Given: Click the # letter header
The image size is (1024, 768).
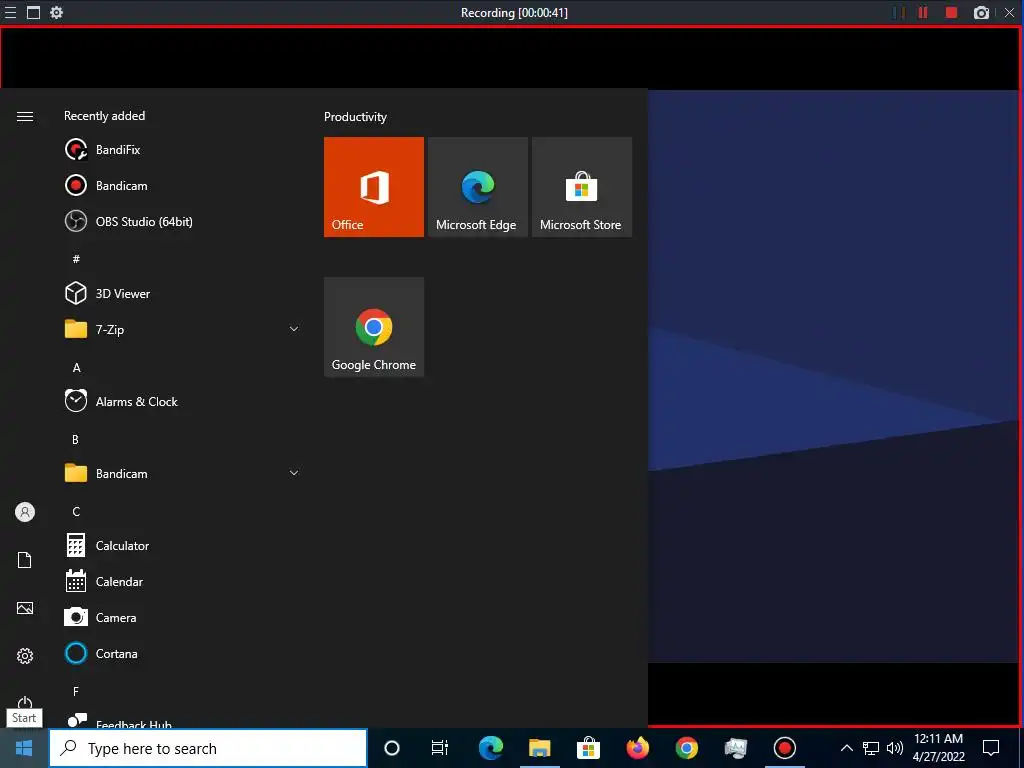Looking at the screenshot, I should 76,259.
